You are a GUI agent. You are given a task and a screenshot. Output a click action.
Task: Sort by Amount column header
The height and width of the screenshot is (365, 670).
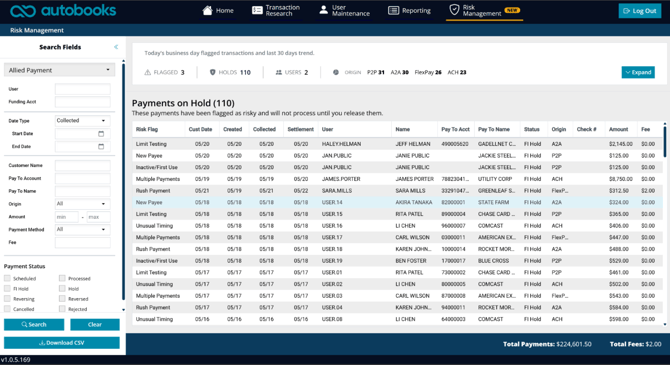click(x=618, y=129)
